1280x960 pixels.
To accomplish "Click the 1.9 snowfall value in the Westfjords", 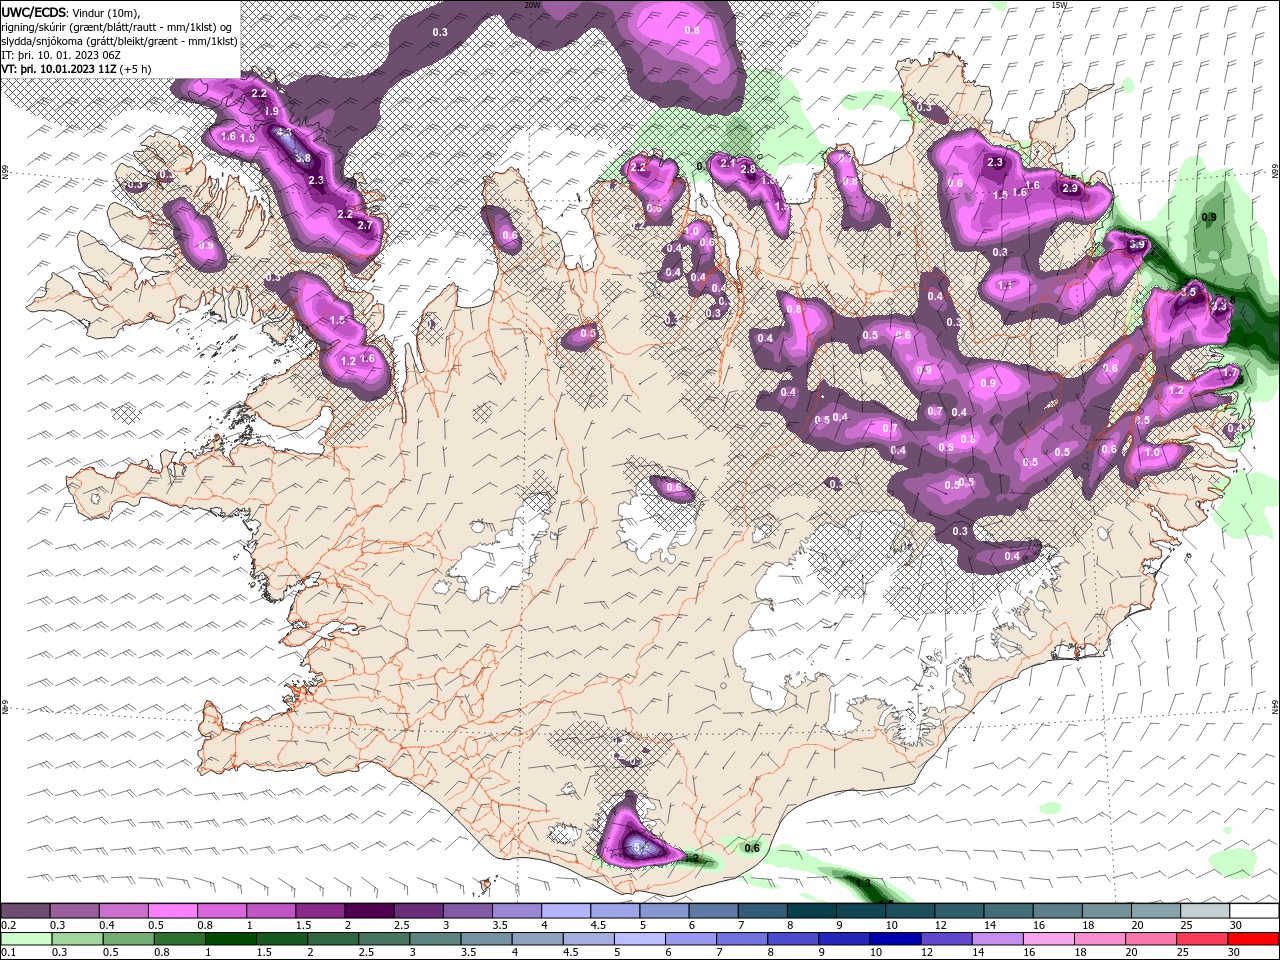I will (x=270, y=111).
